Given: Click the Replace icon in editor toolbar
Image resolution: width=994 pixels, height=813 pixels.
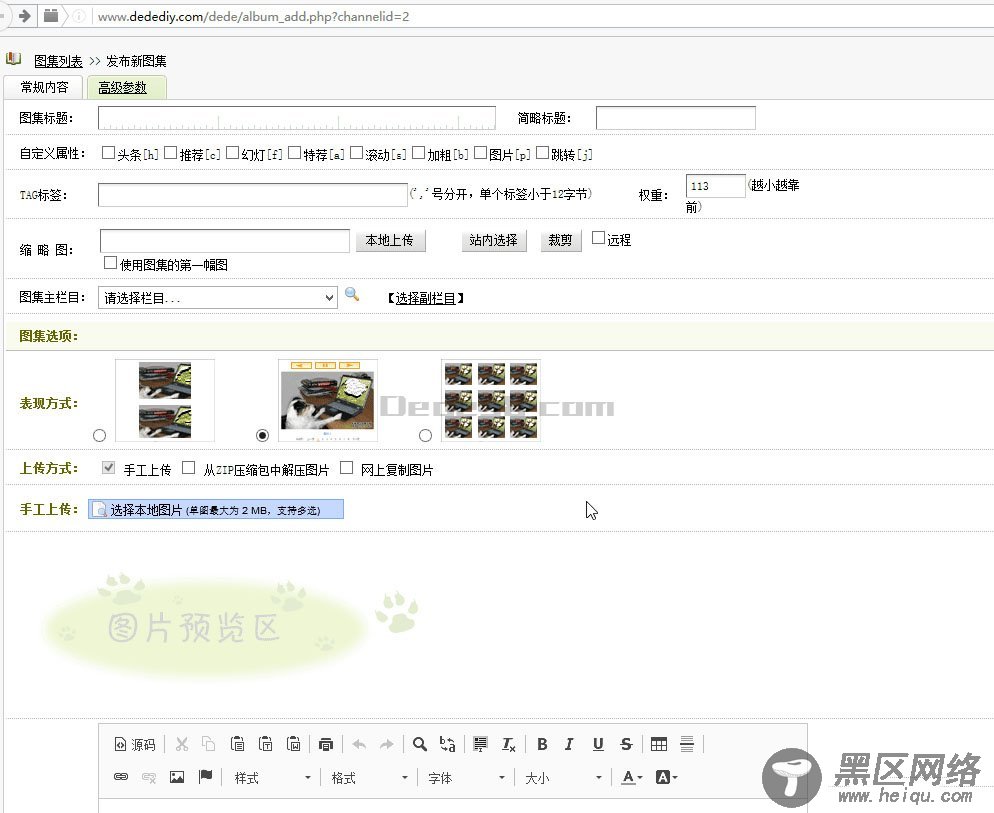Looking at the screenshot, I should point(448,745).
